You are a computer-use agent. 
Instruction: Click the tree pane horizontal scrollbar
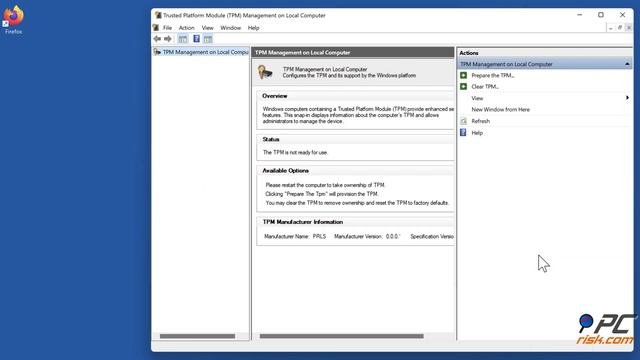(x=198, y=336)
